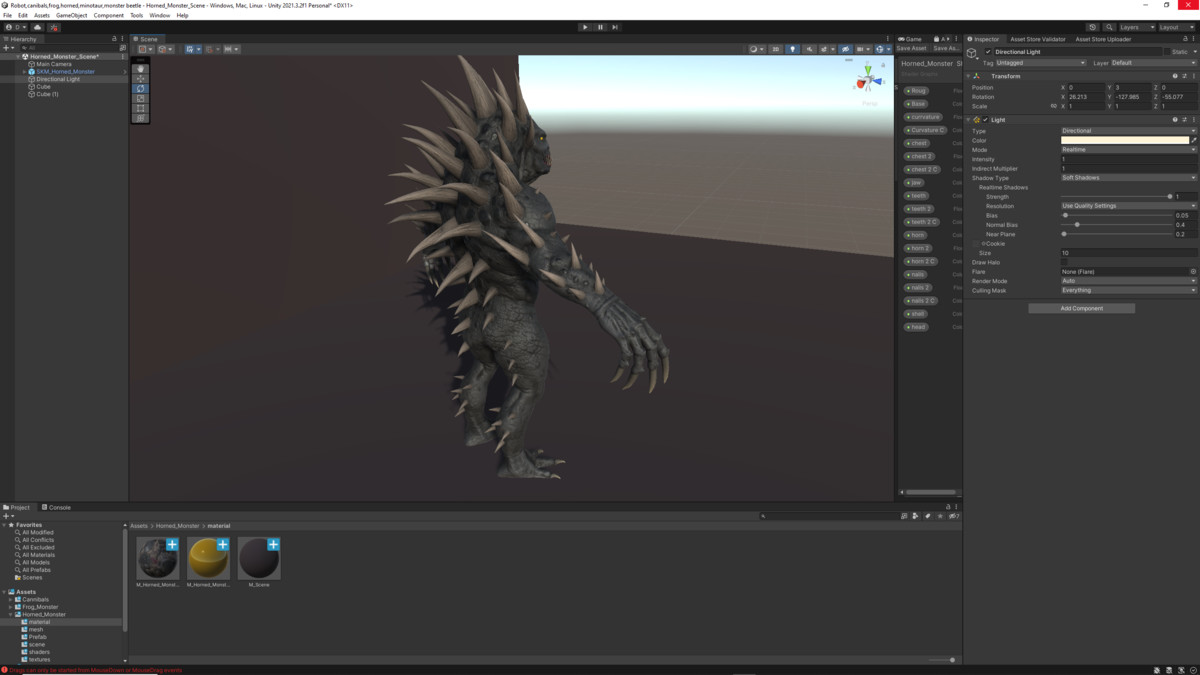Open the light Type dropdown

[1128, 131]
